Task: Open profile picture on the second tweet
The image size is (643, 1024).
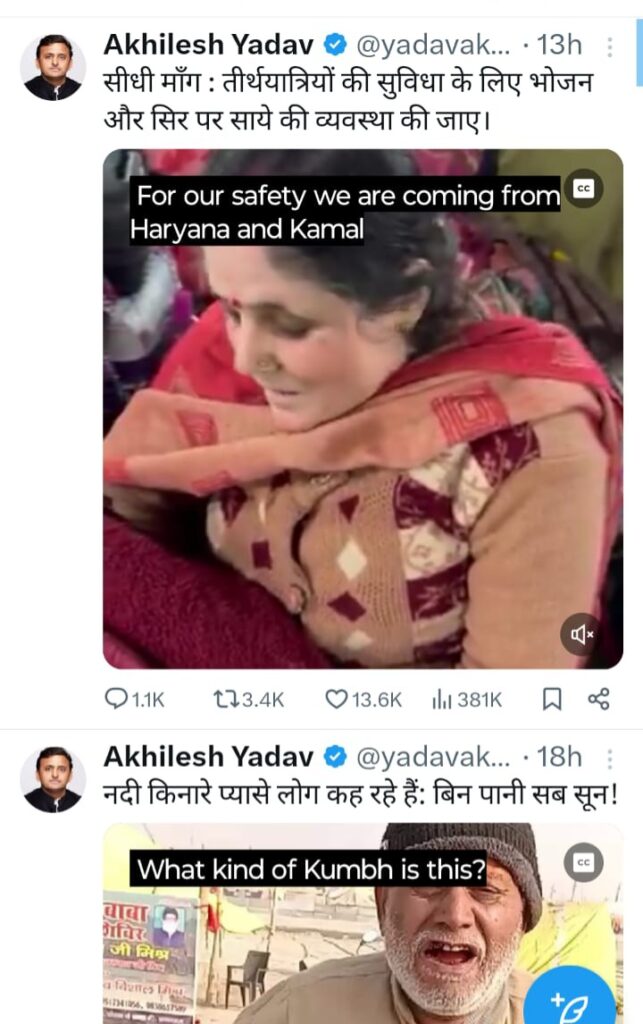Action: pyautogui.click(x=52, y=779)
